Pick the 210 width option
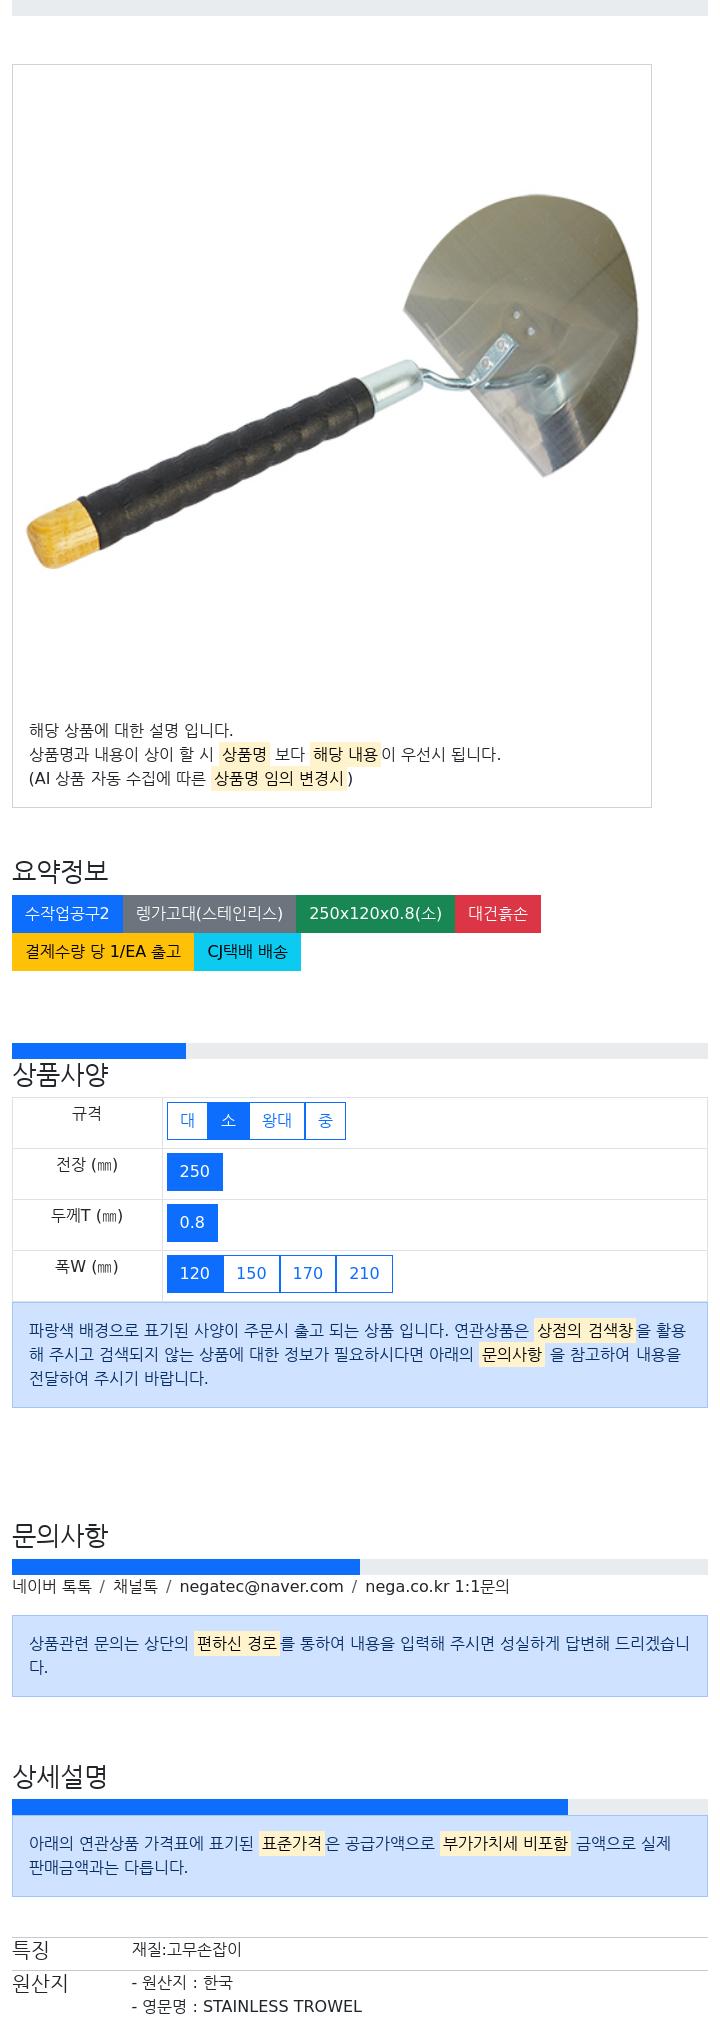This screenshot has width=720, height=2019. click(x=364, y=1274)
